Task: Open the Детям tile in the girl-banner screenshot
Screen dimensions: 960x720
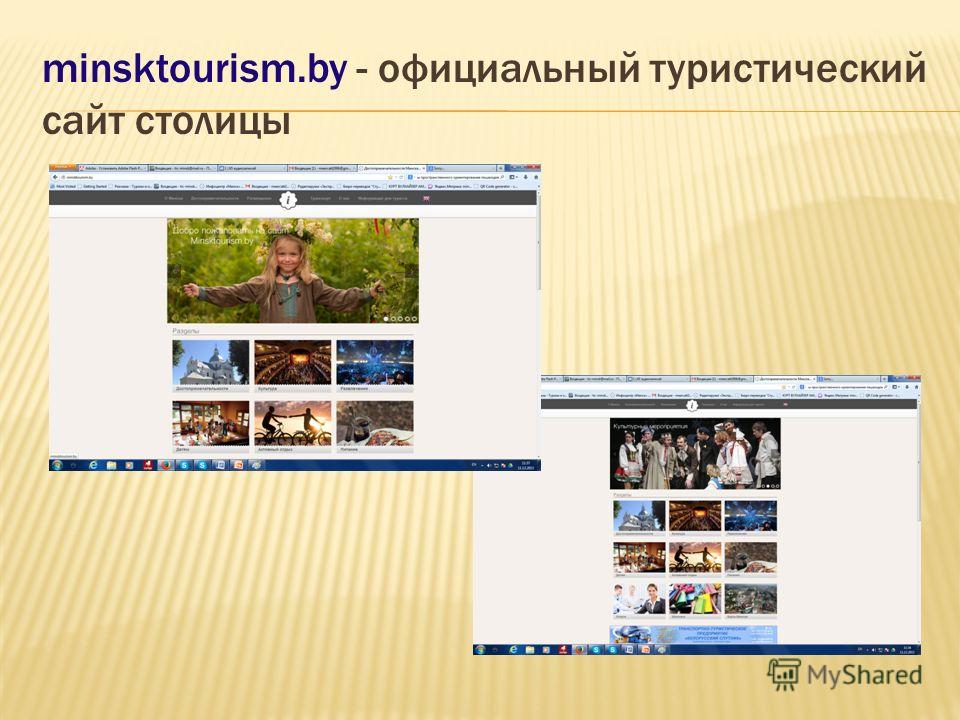Action: pos(211,427)
